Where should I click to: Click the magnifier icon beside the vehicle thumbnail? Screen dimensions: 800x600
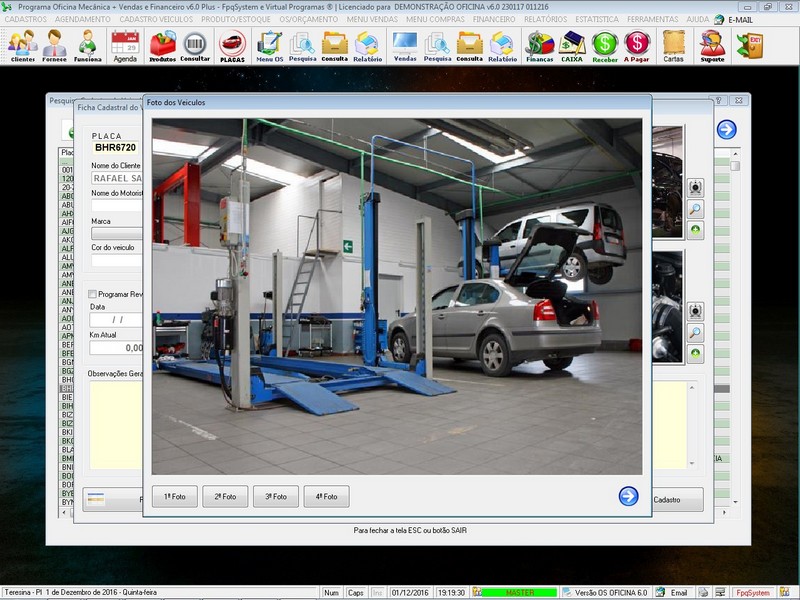point(696,209)
